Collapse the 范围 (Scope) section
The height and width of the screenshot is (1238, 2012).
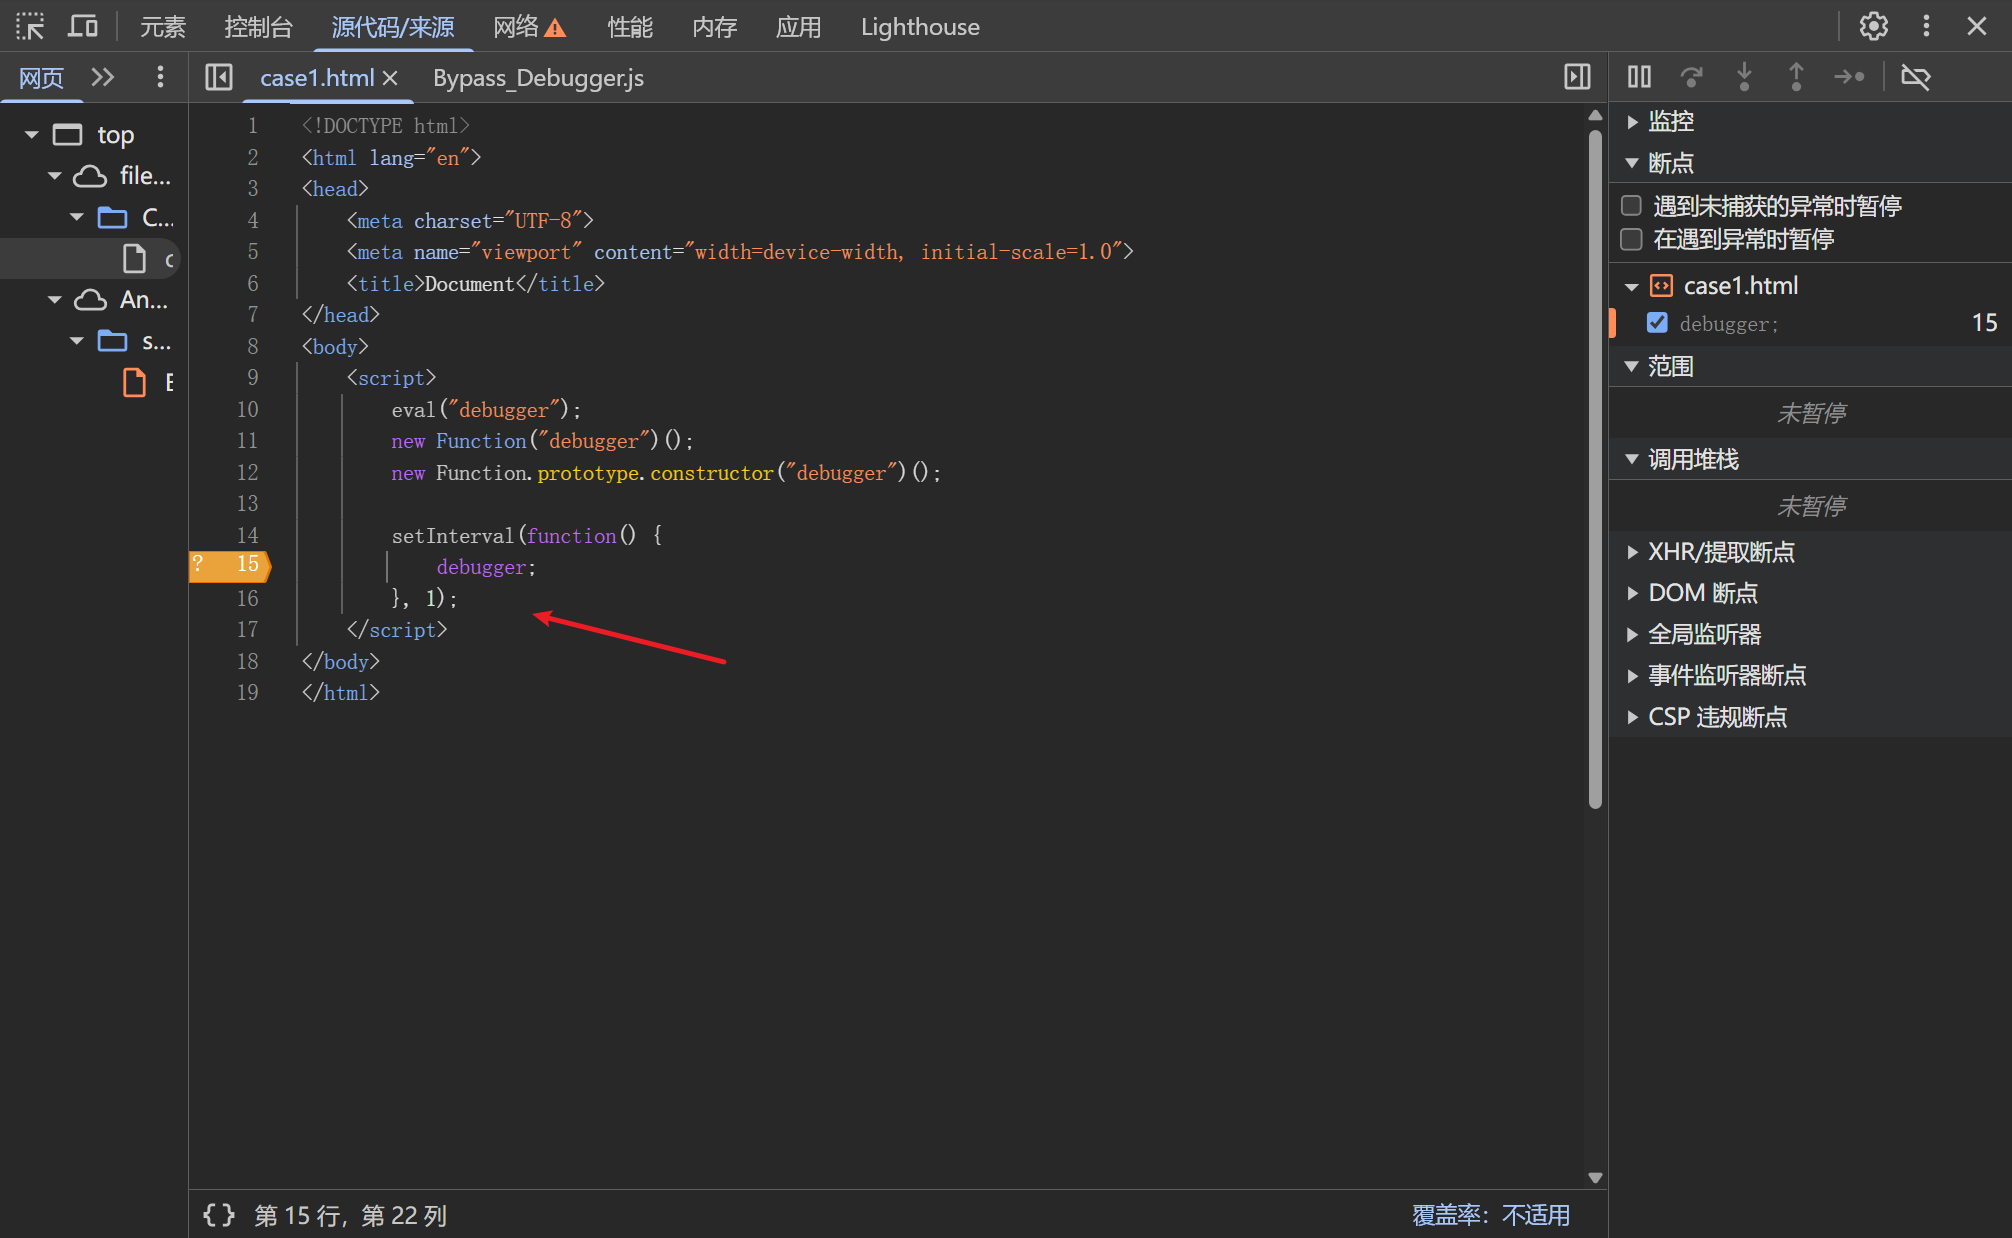click(x=1632, y=366)
